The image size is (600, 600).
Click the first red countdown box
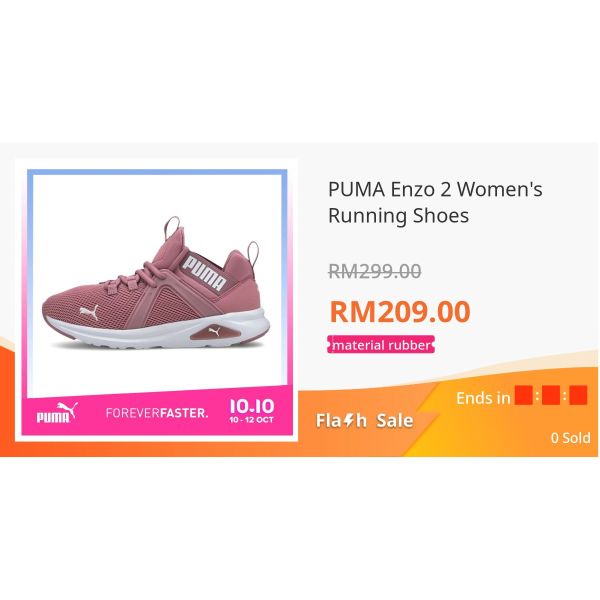[523, 395]
